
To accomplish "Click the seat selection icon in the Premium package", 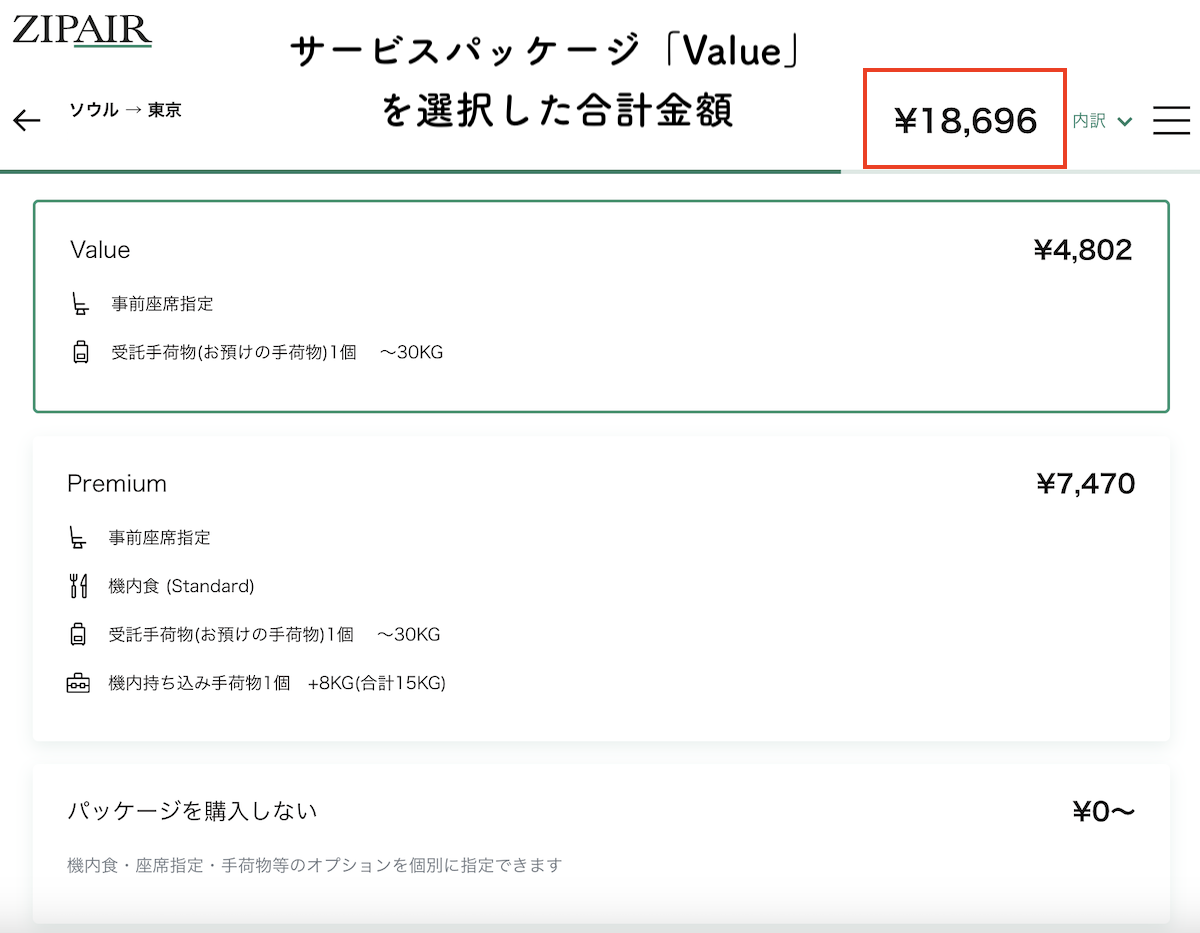I will tap(78, 537).
